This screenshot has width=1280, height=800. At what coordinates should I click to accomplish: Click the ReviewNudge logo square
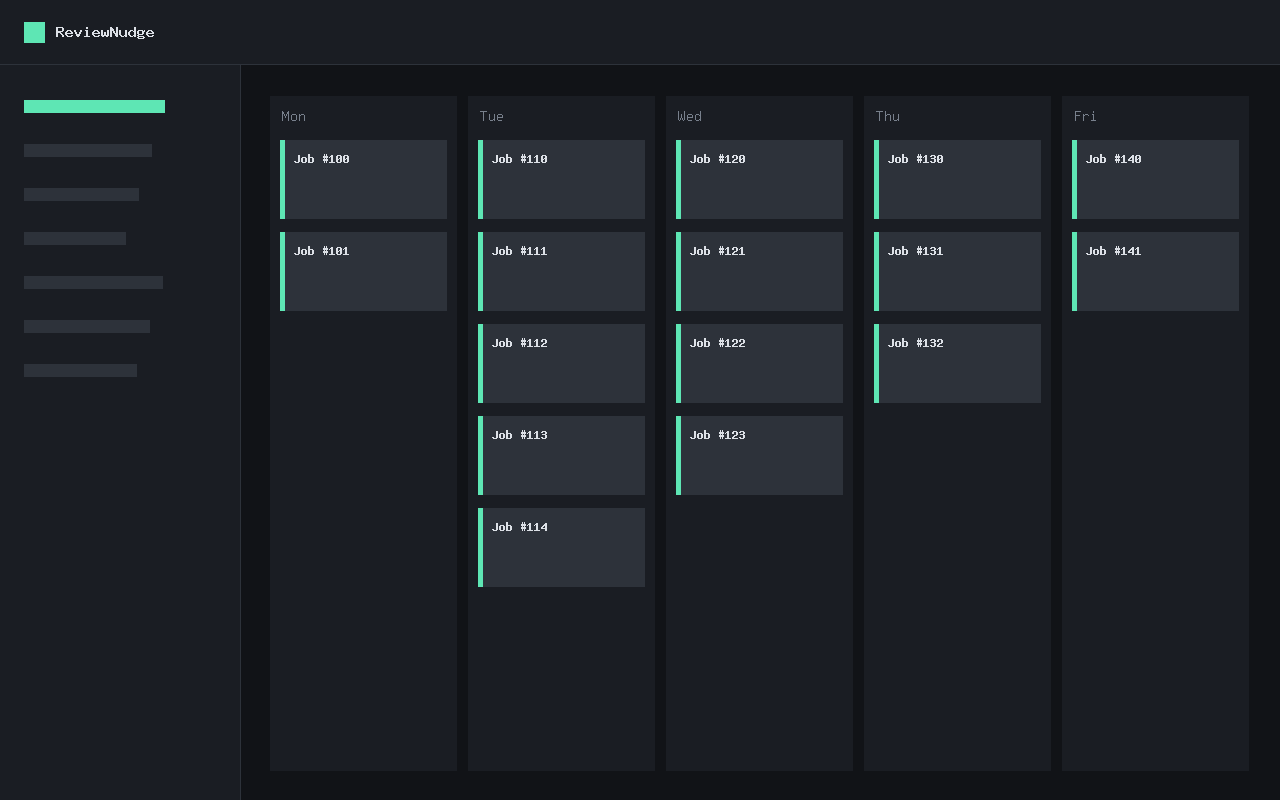tap(34, 32)
